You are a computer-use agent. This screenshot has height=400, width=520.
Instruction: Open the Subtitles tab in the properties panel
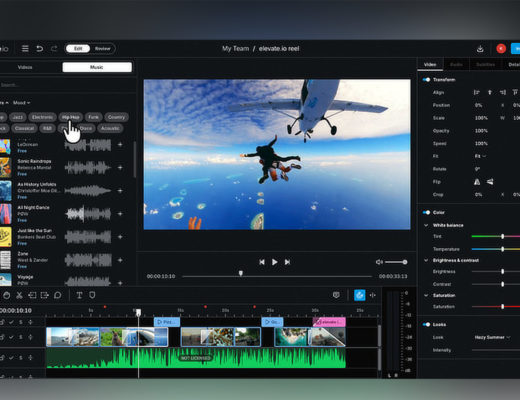coord(485,64)
